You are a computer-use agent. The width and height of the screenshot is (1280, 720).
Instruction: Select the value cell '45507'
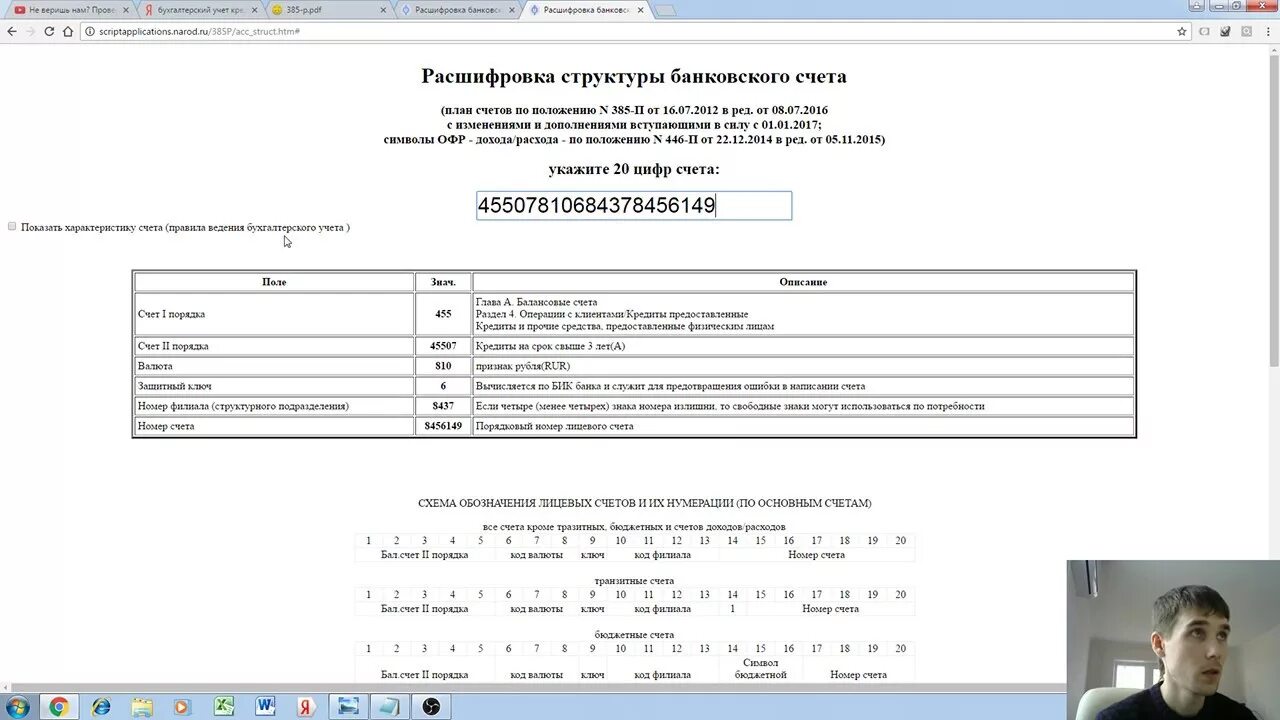[x=443, y=346]
